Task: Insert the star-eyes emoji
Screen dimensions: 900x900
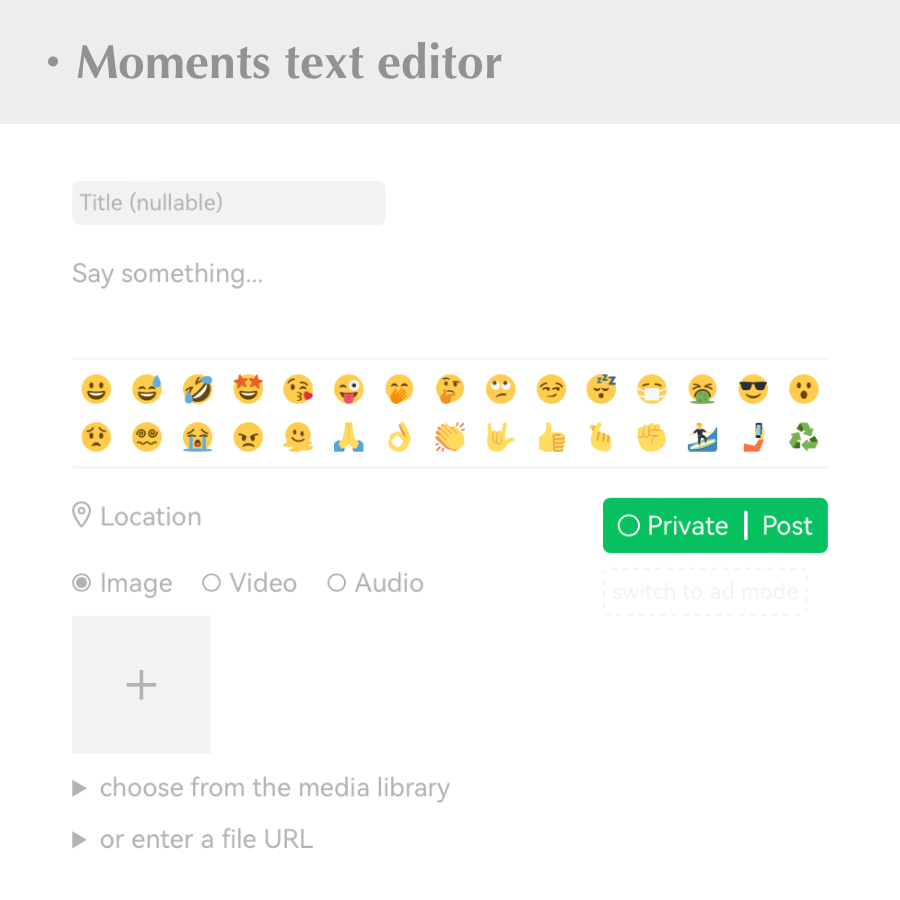Action: (247, 389)
